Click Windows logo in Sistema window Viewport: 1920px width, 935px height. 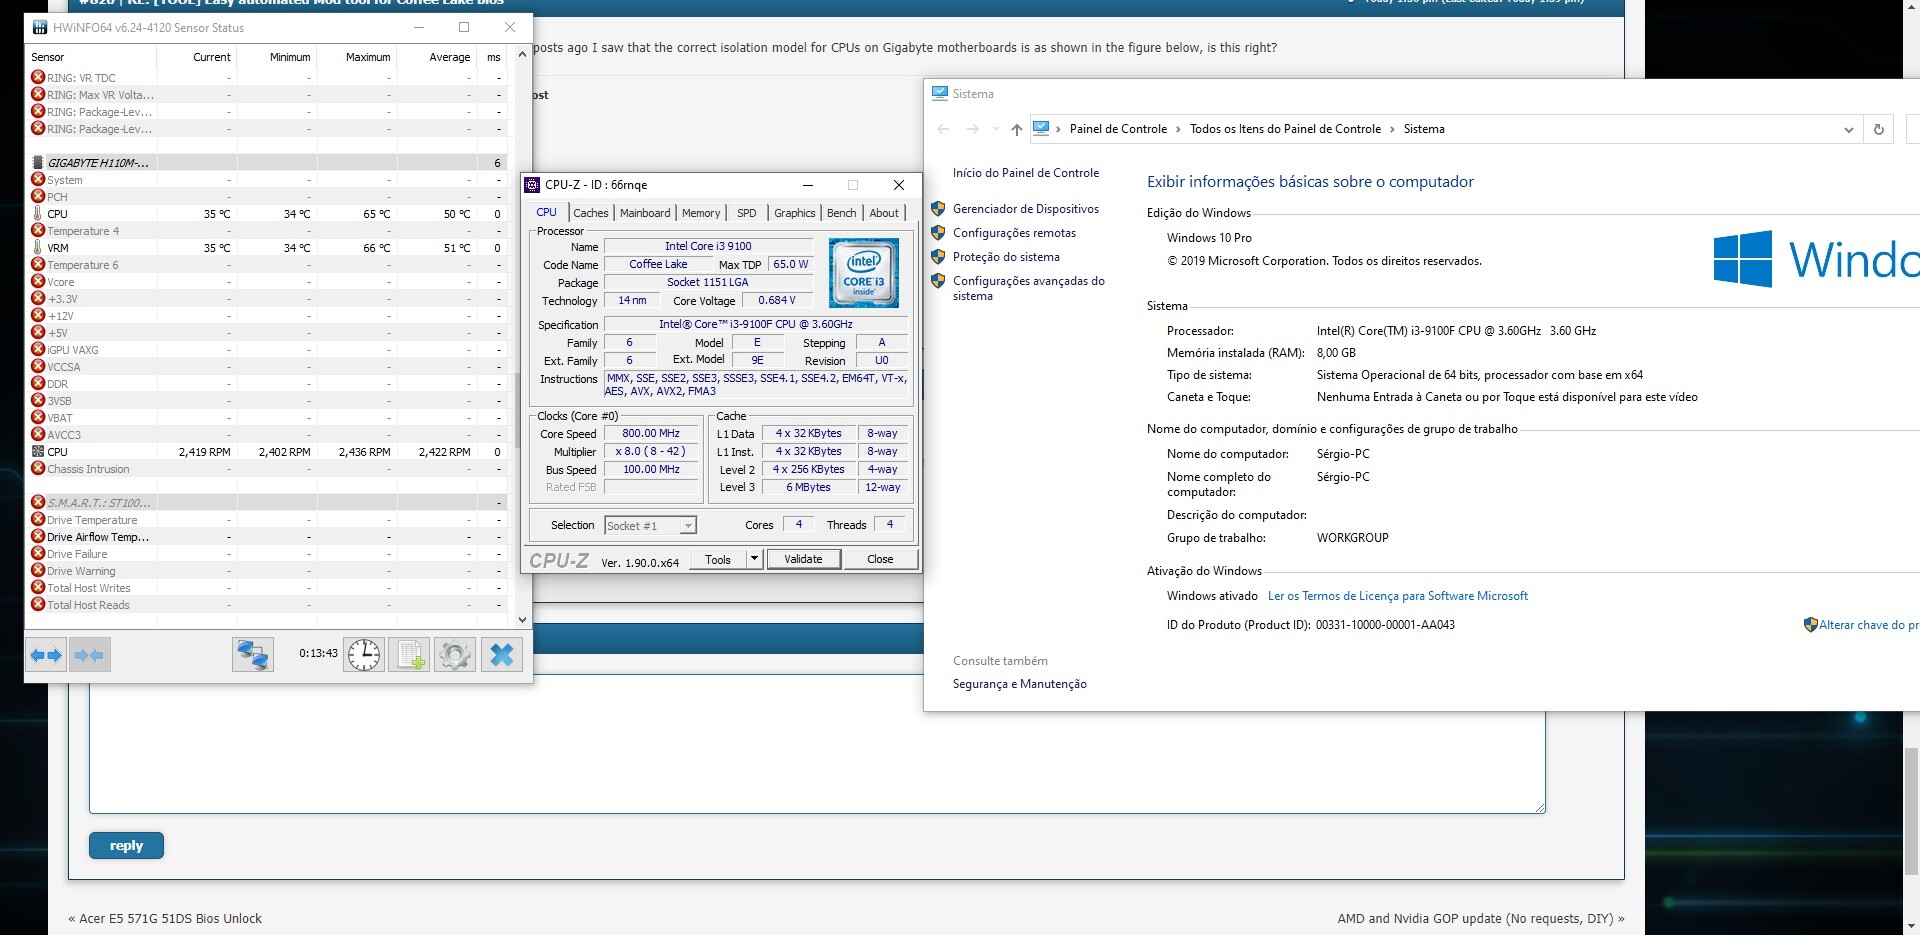click(x=1743, y=259)
